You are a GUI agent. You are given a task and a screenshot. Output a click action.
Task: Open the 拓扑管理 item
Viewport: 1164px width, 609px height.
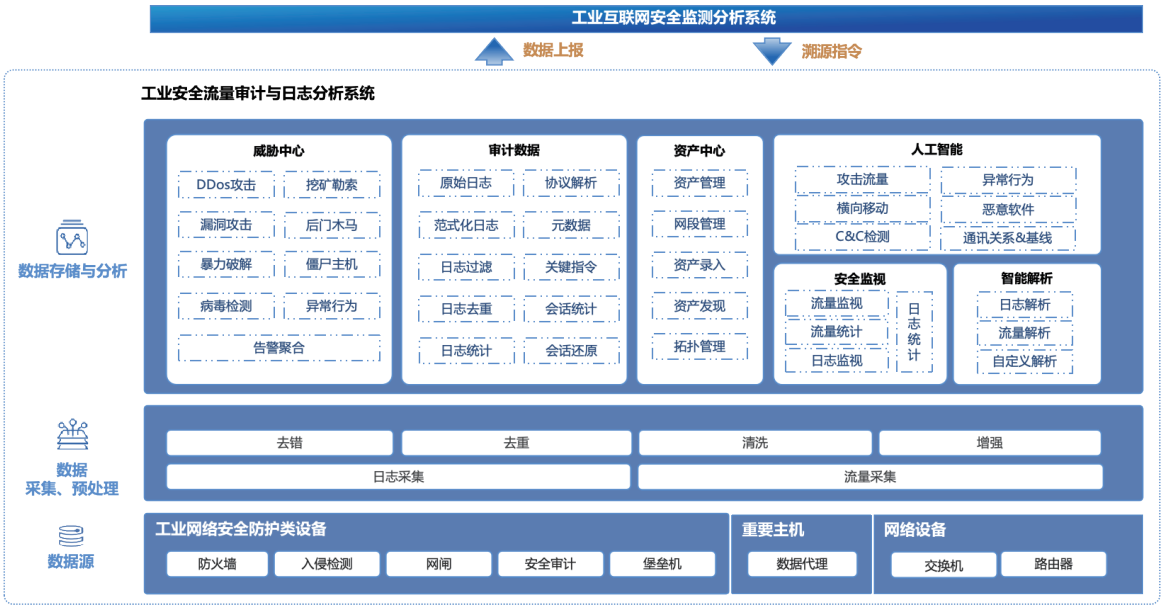[x=699, y=347]
